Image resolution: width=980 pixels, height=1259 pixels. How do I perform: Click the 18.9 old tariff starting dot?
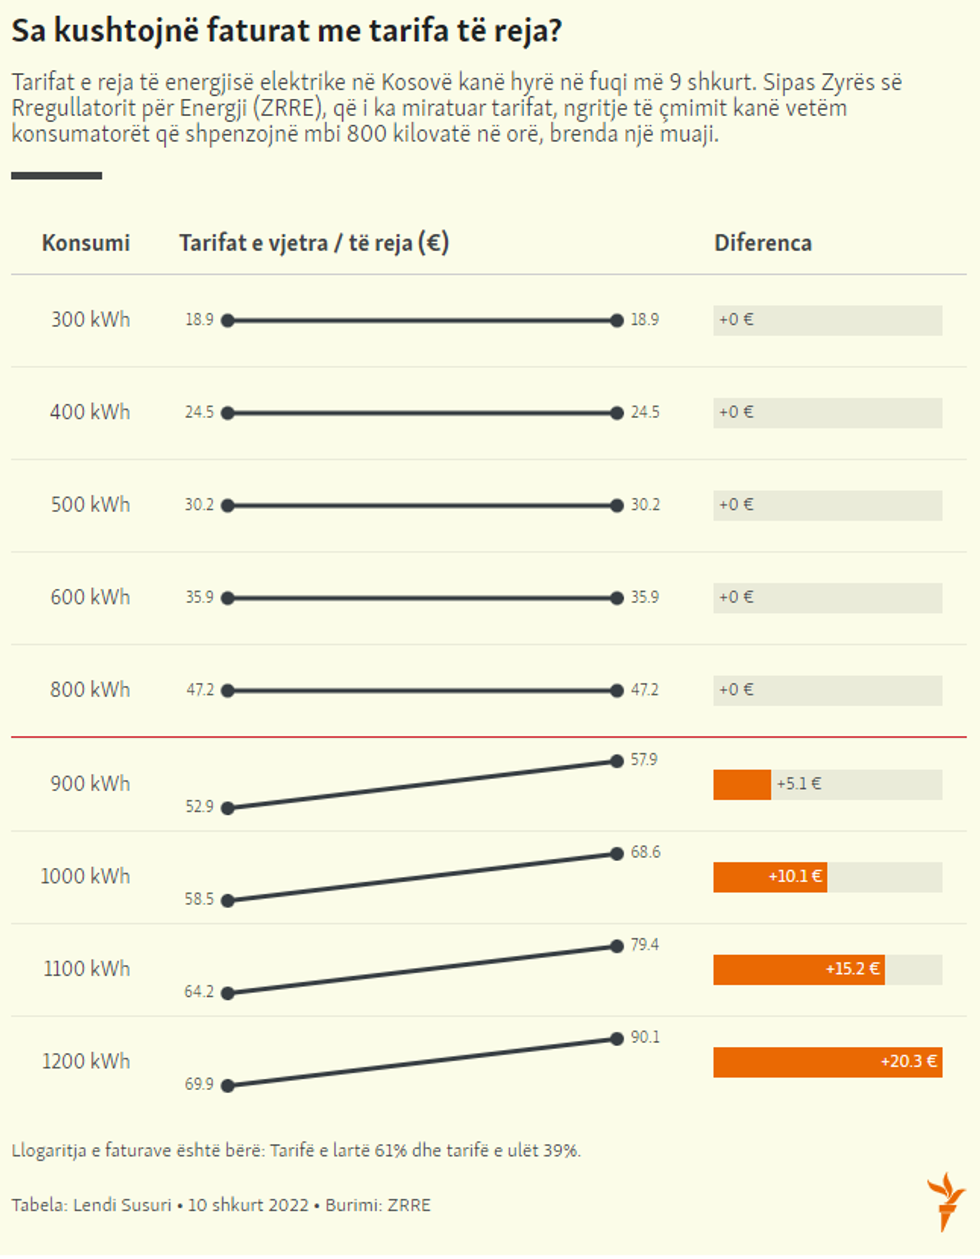coord(228,321)
